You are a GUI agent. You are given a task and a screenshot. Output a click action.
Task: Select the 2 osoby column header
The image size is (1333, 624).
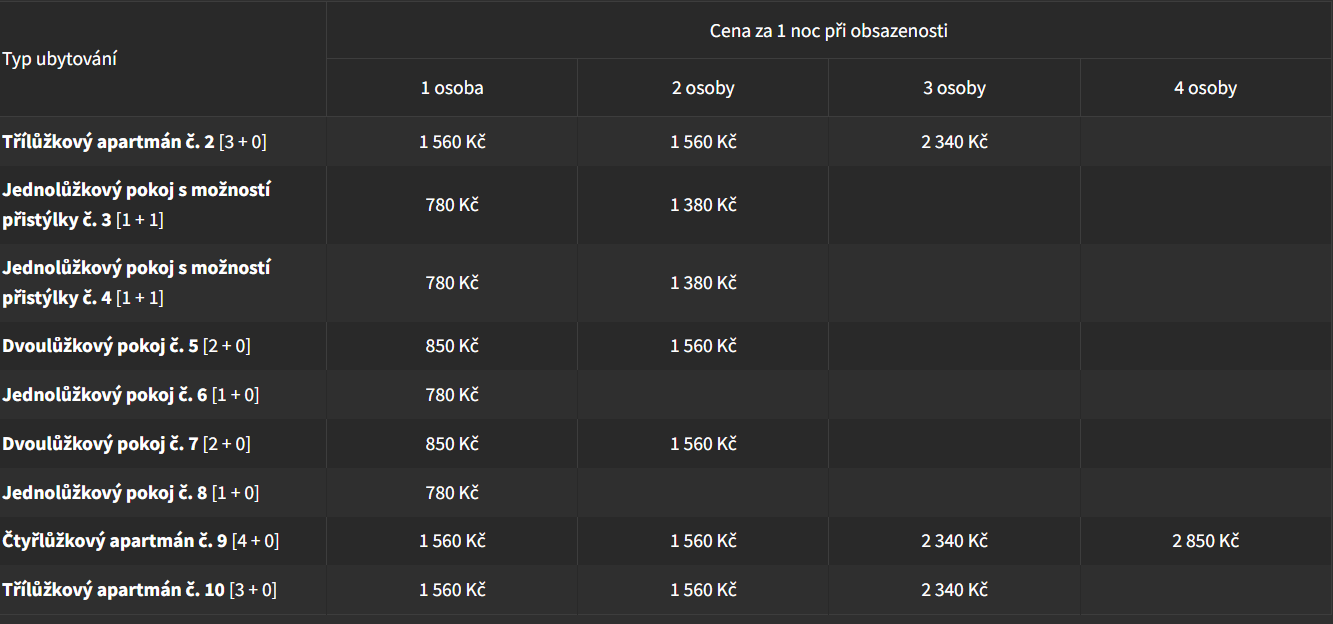(x=703, y=88)
